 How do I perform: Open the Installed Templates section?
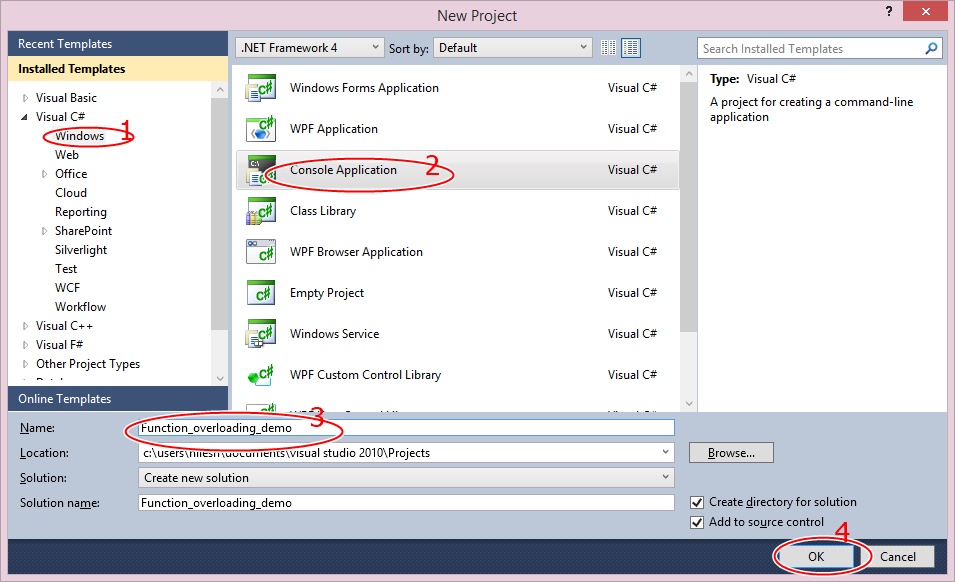[x=118, y=69]
